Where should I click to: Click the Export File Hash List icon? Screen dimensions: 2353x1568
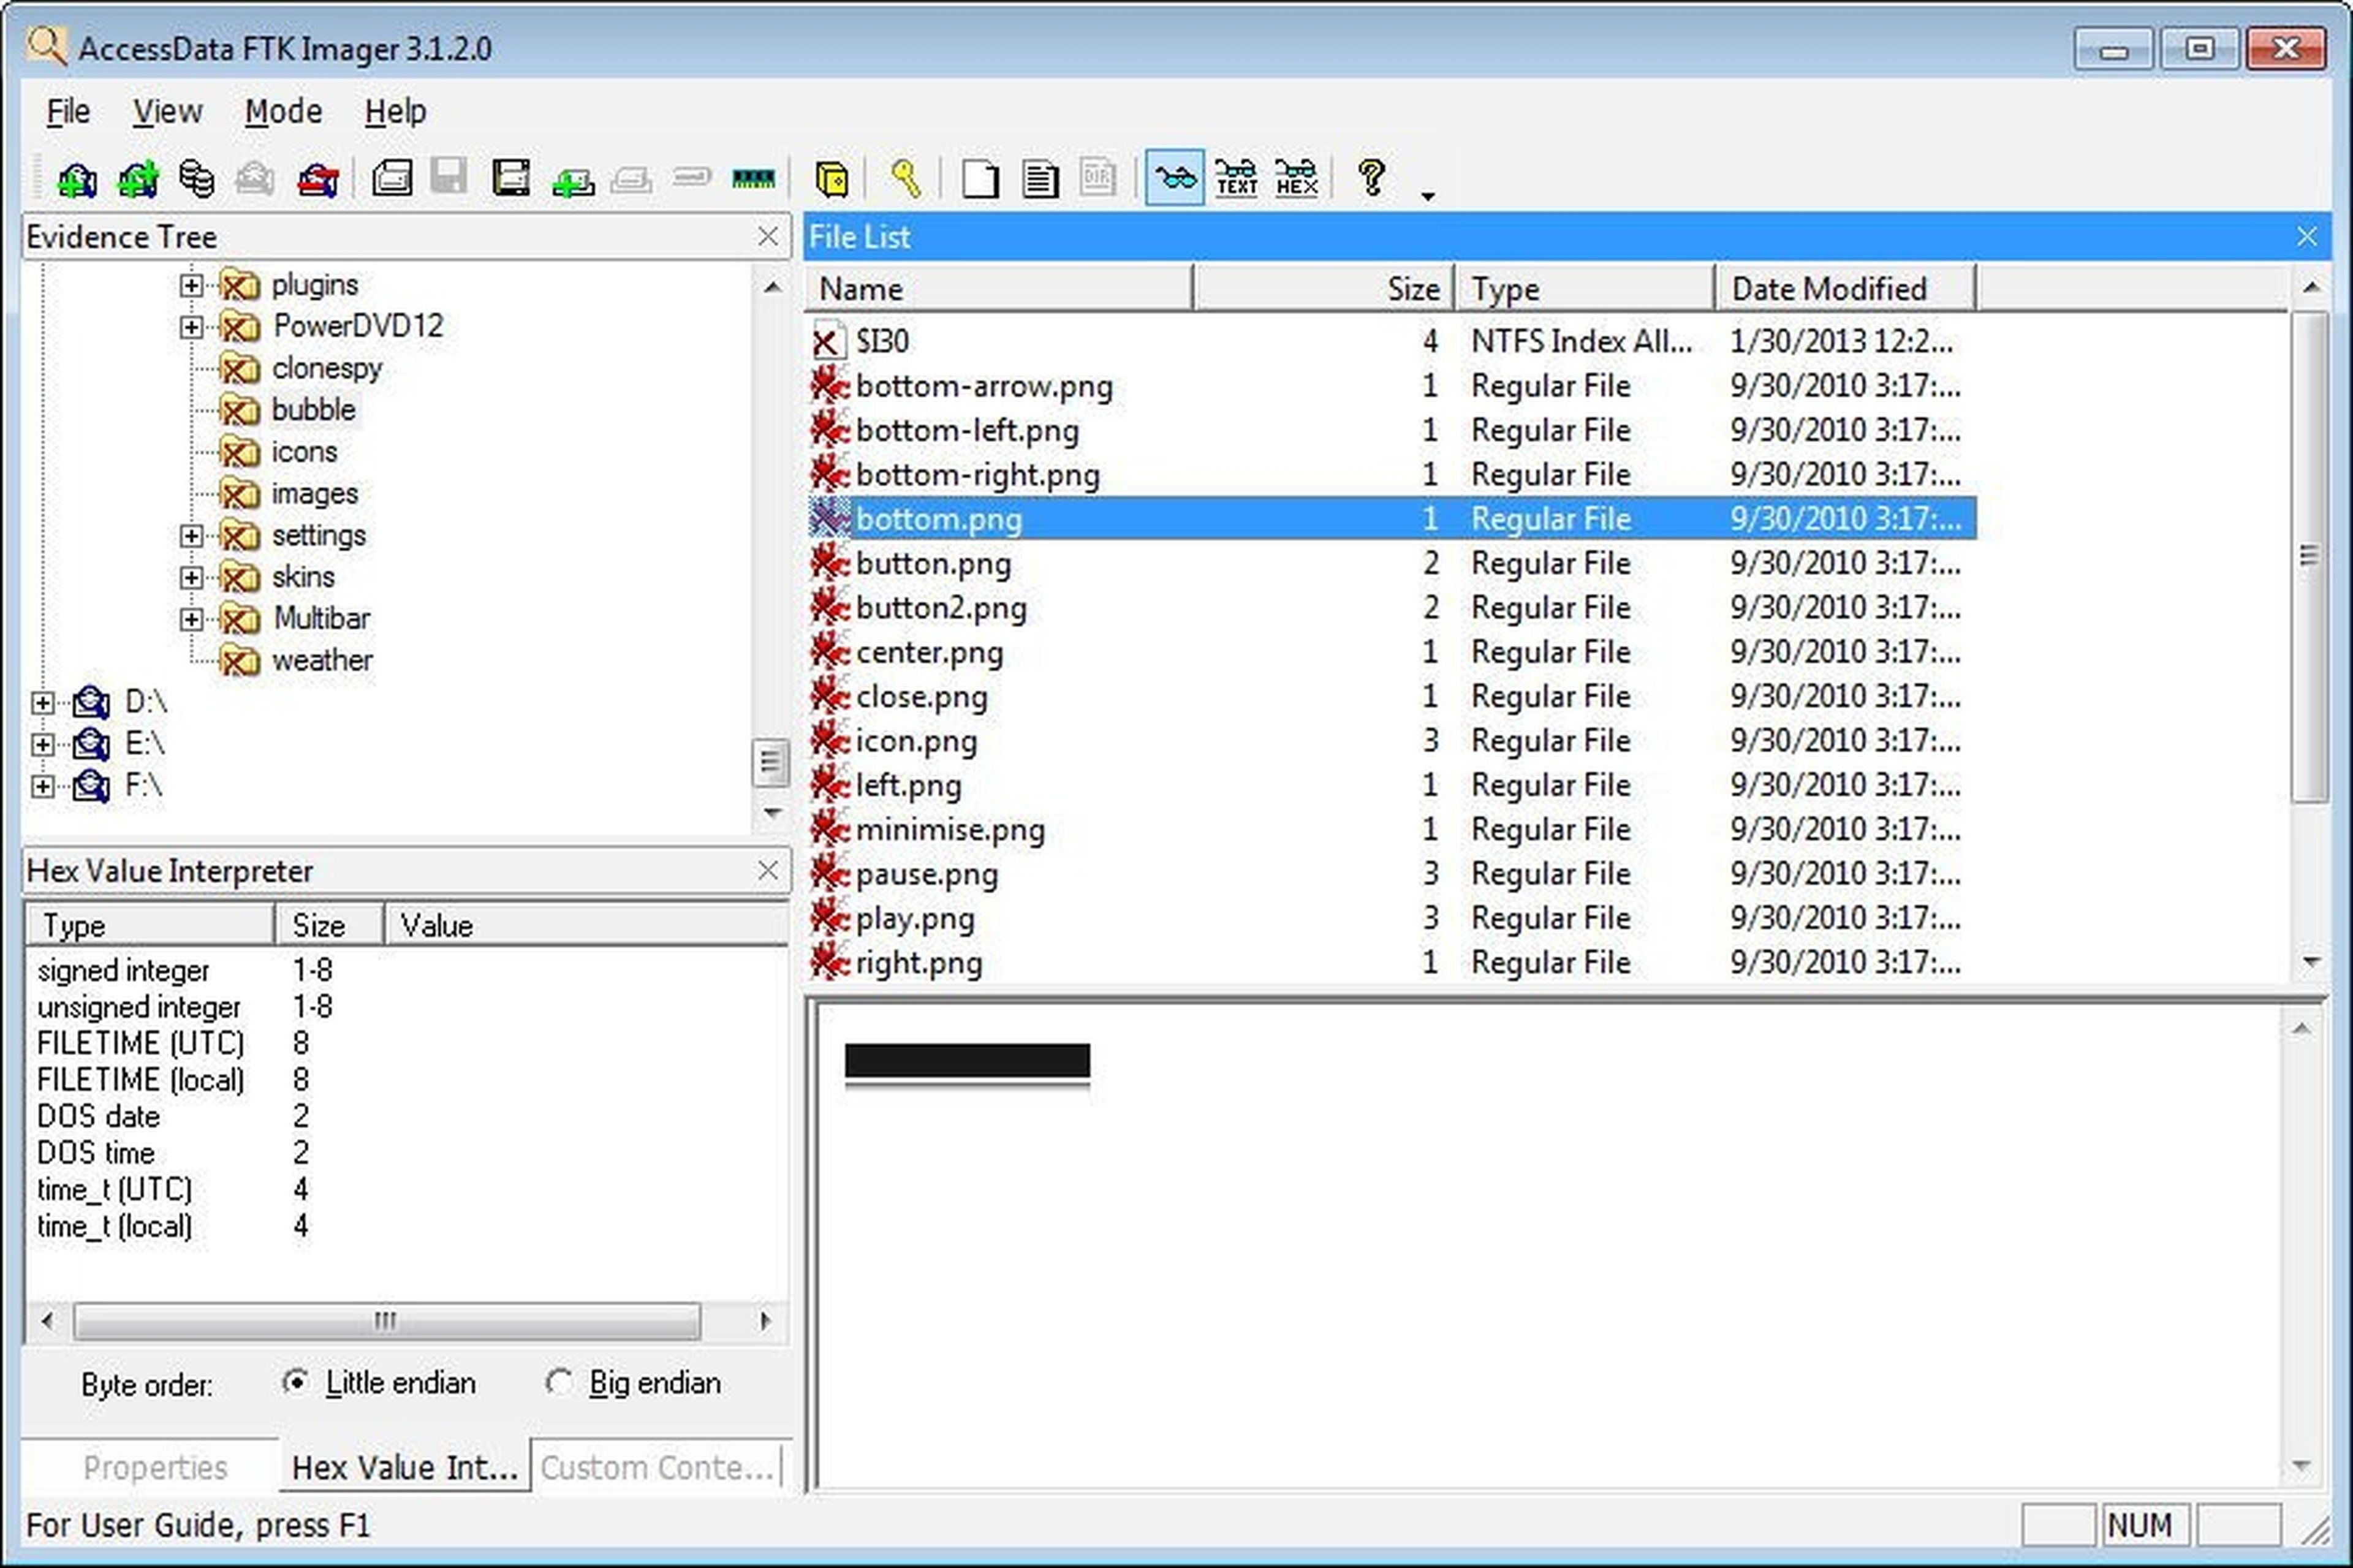click(1040, 179)
